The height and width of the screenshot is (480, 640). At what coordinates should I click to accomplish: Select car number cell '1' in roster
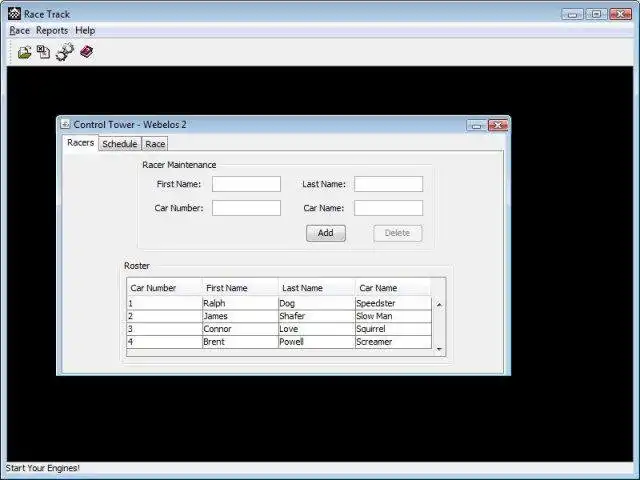[x=164, y=303]
